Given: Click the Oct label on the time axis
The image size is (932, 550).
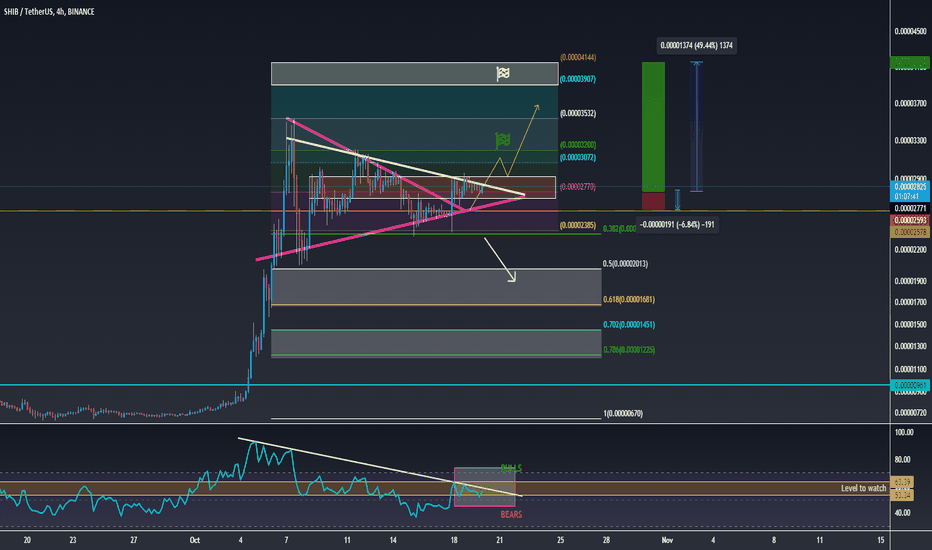Looking at the screenshot, I should [194, 540].
